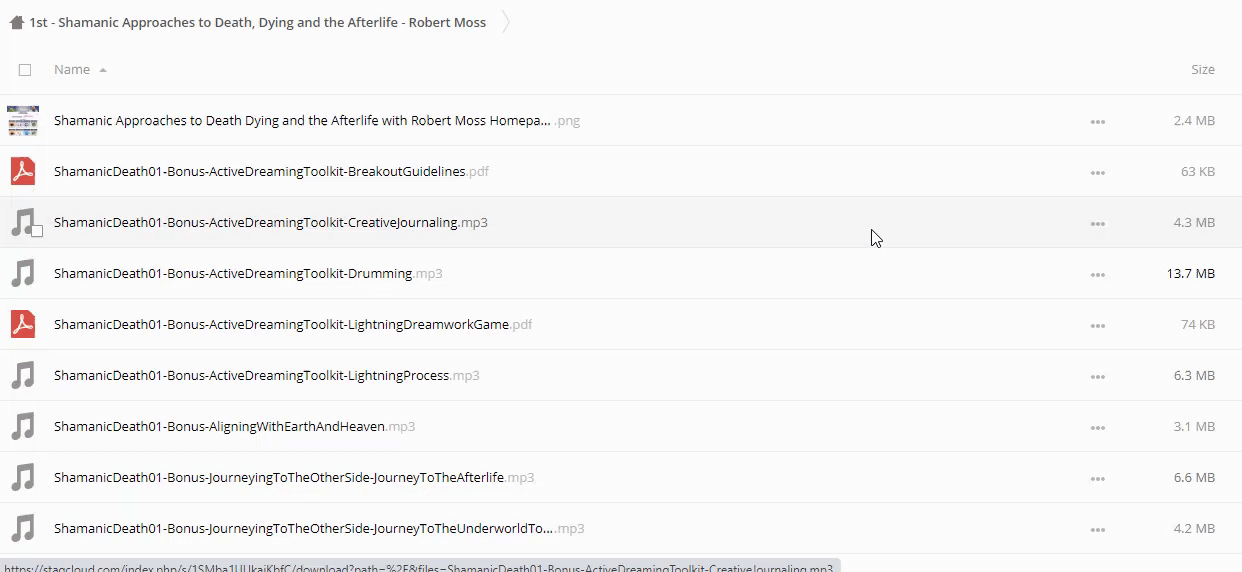Click the audio icon for AligningWithEarthAndHeaven mp3

(23, 427)
